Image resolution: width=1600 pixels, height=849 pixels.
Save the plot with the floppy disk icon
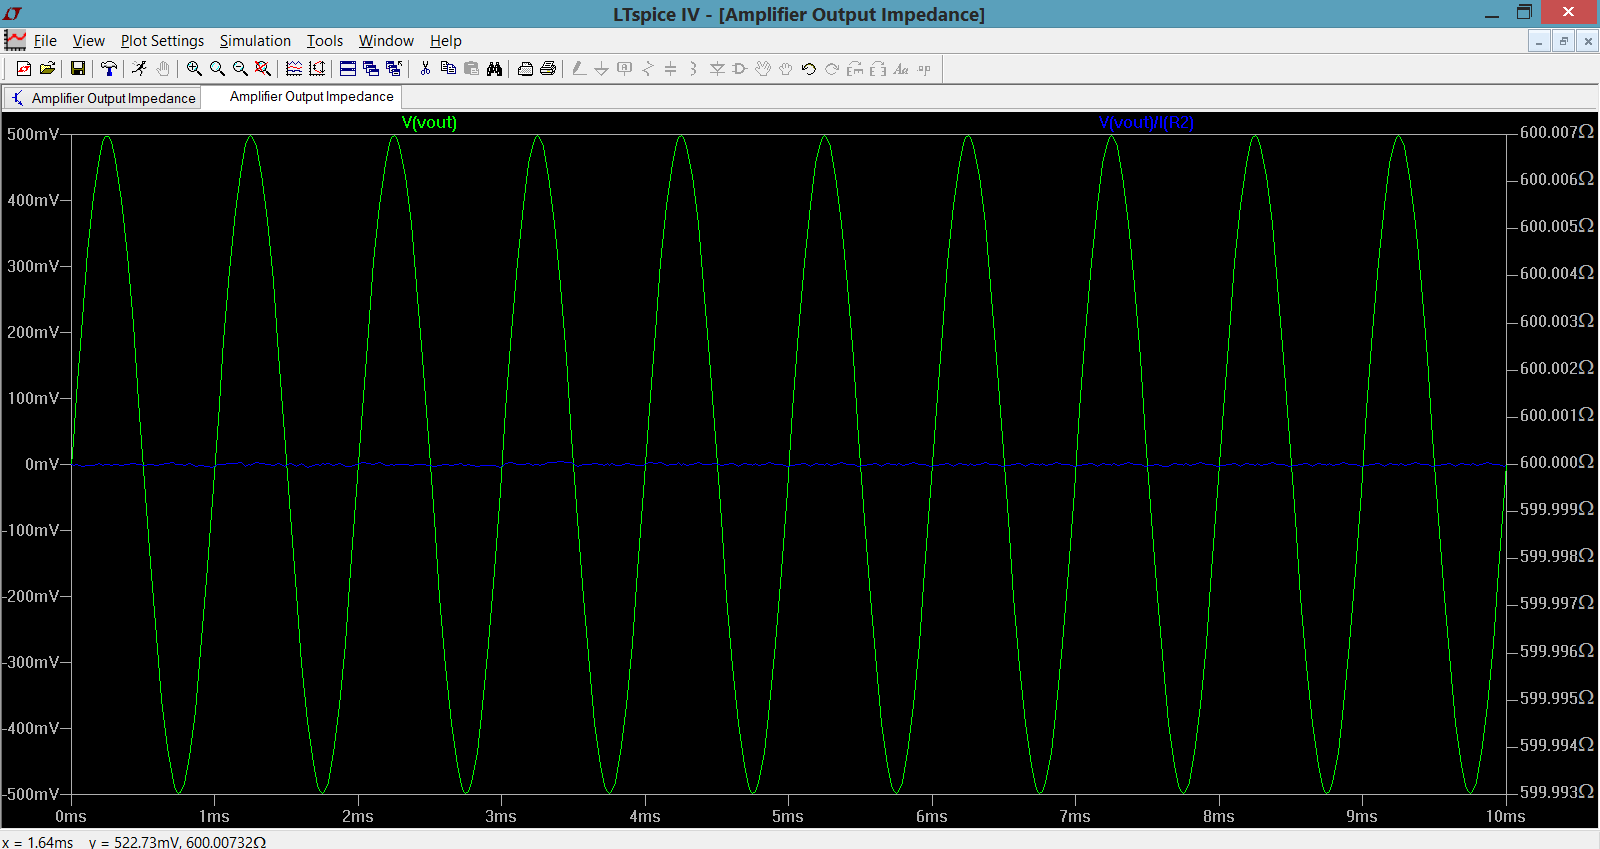point(77,68)
